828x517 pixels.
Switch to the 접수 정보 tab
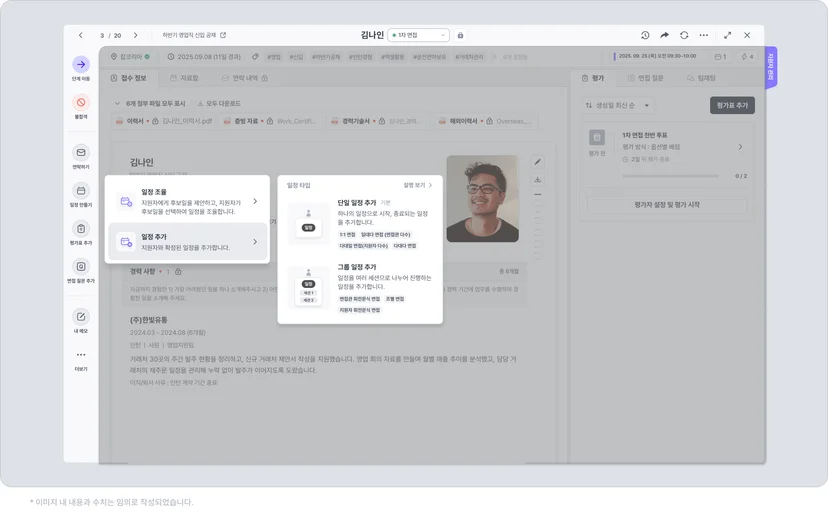128,78
